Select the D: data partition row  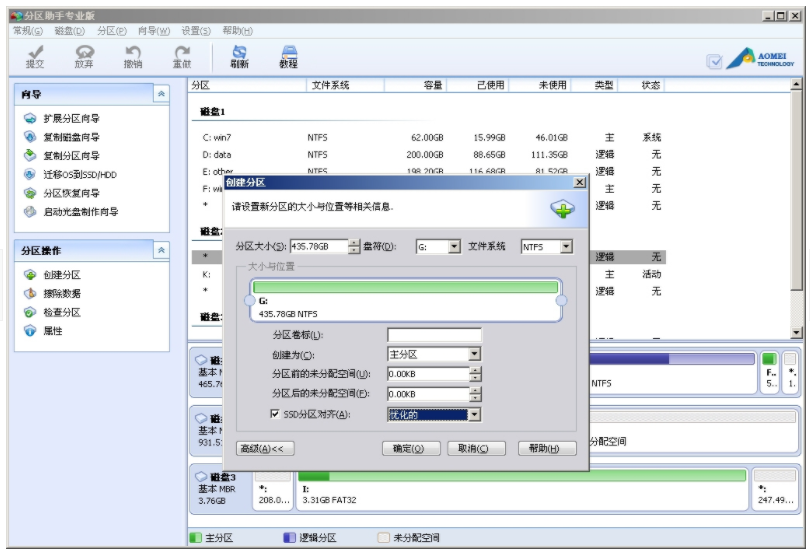click(429, 155)
